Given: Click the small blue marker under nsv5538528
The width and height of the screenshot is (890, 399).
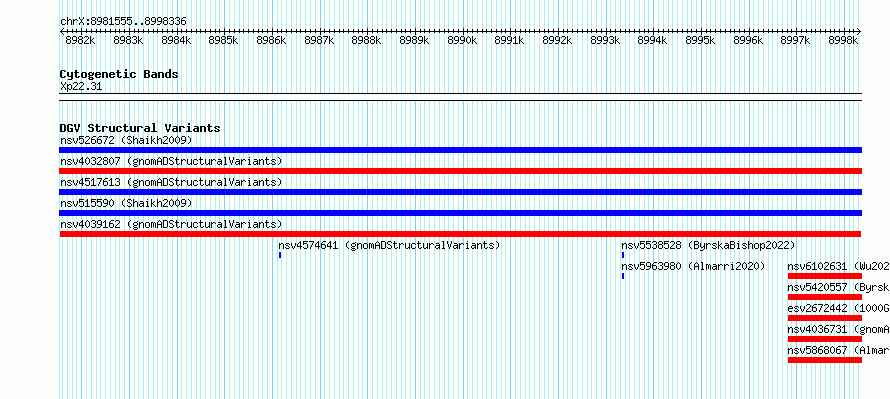Looking at the screenshot, I should pyautogui.click(x=623, y=255).
